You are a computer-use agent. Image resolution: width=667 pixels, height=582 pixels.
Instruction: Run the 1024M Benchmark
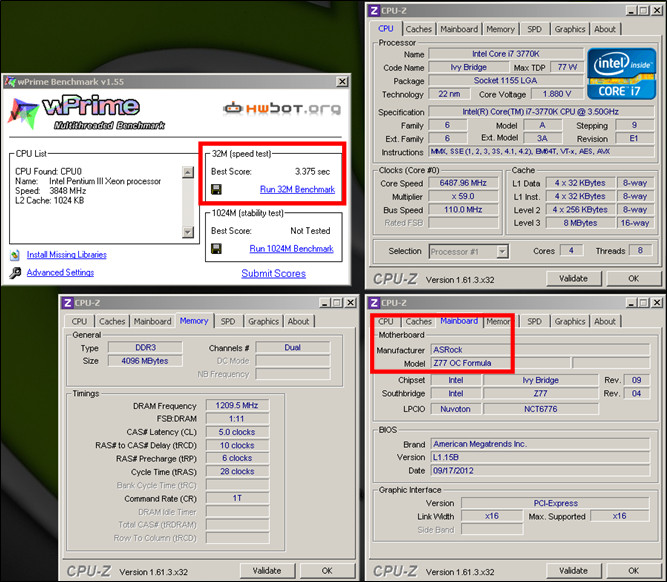(291, 248)
